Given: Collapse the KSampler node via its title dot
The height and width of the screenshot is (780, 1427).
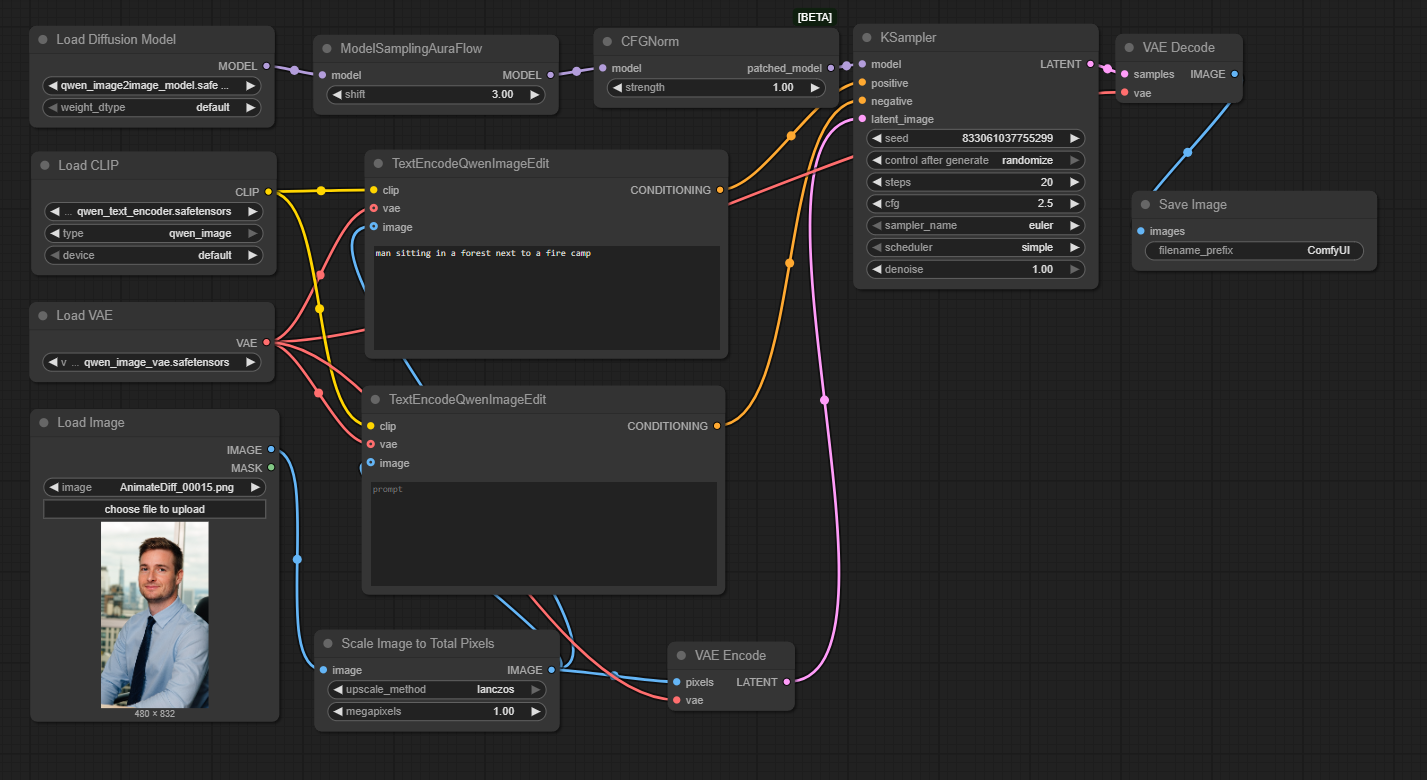Looking at the screenshot, I should point(866,38).
